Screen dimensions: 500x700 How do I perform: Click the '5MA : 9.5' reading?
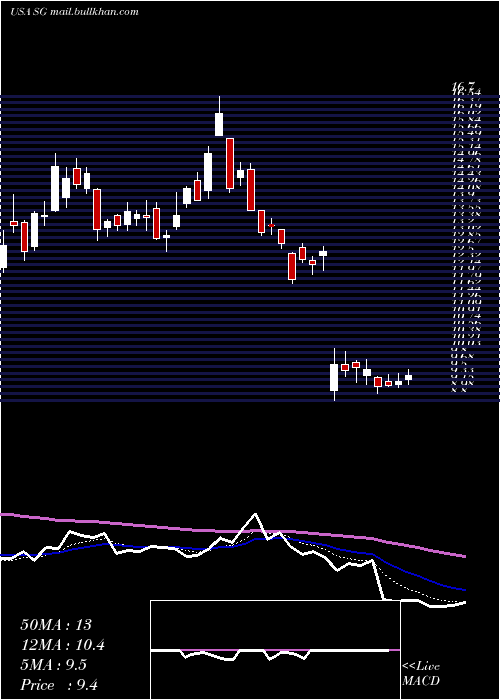pyautogui.click(x=54, y=665)
